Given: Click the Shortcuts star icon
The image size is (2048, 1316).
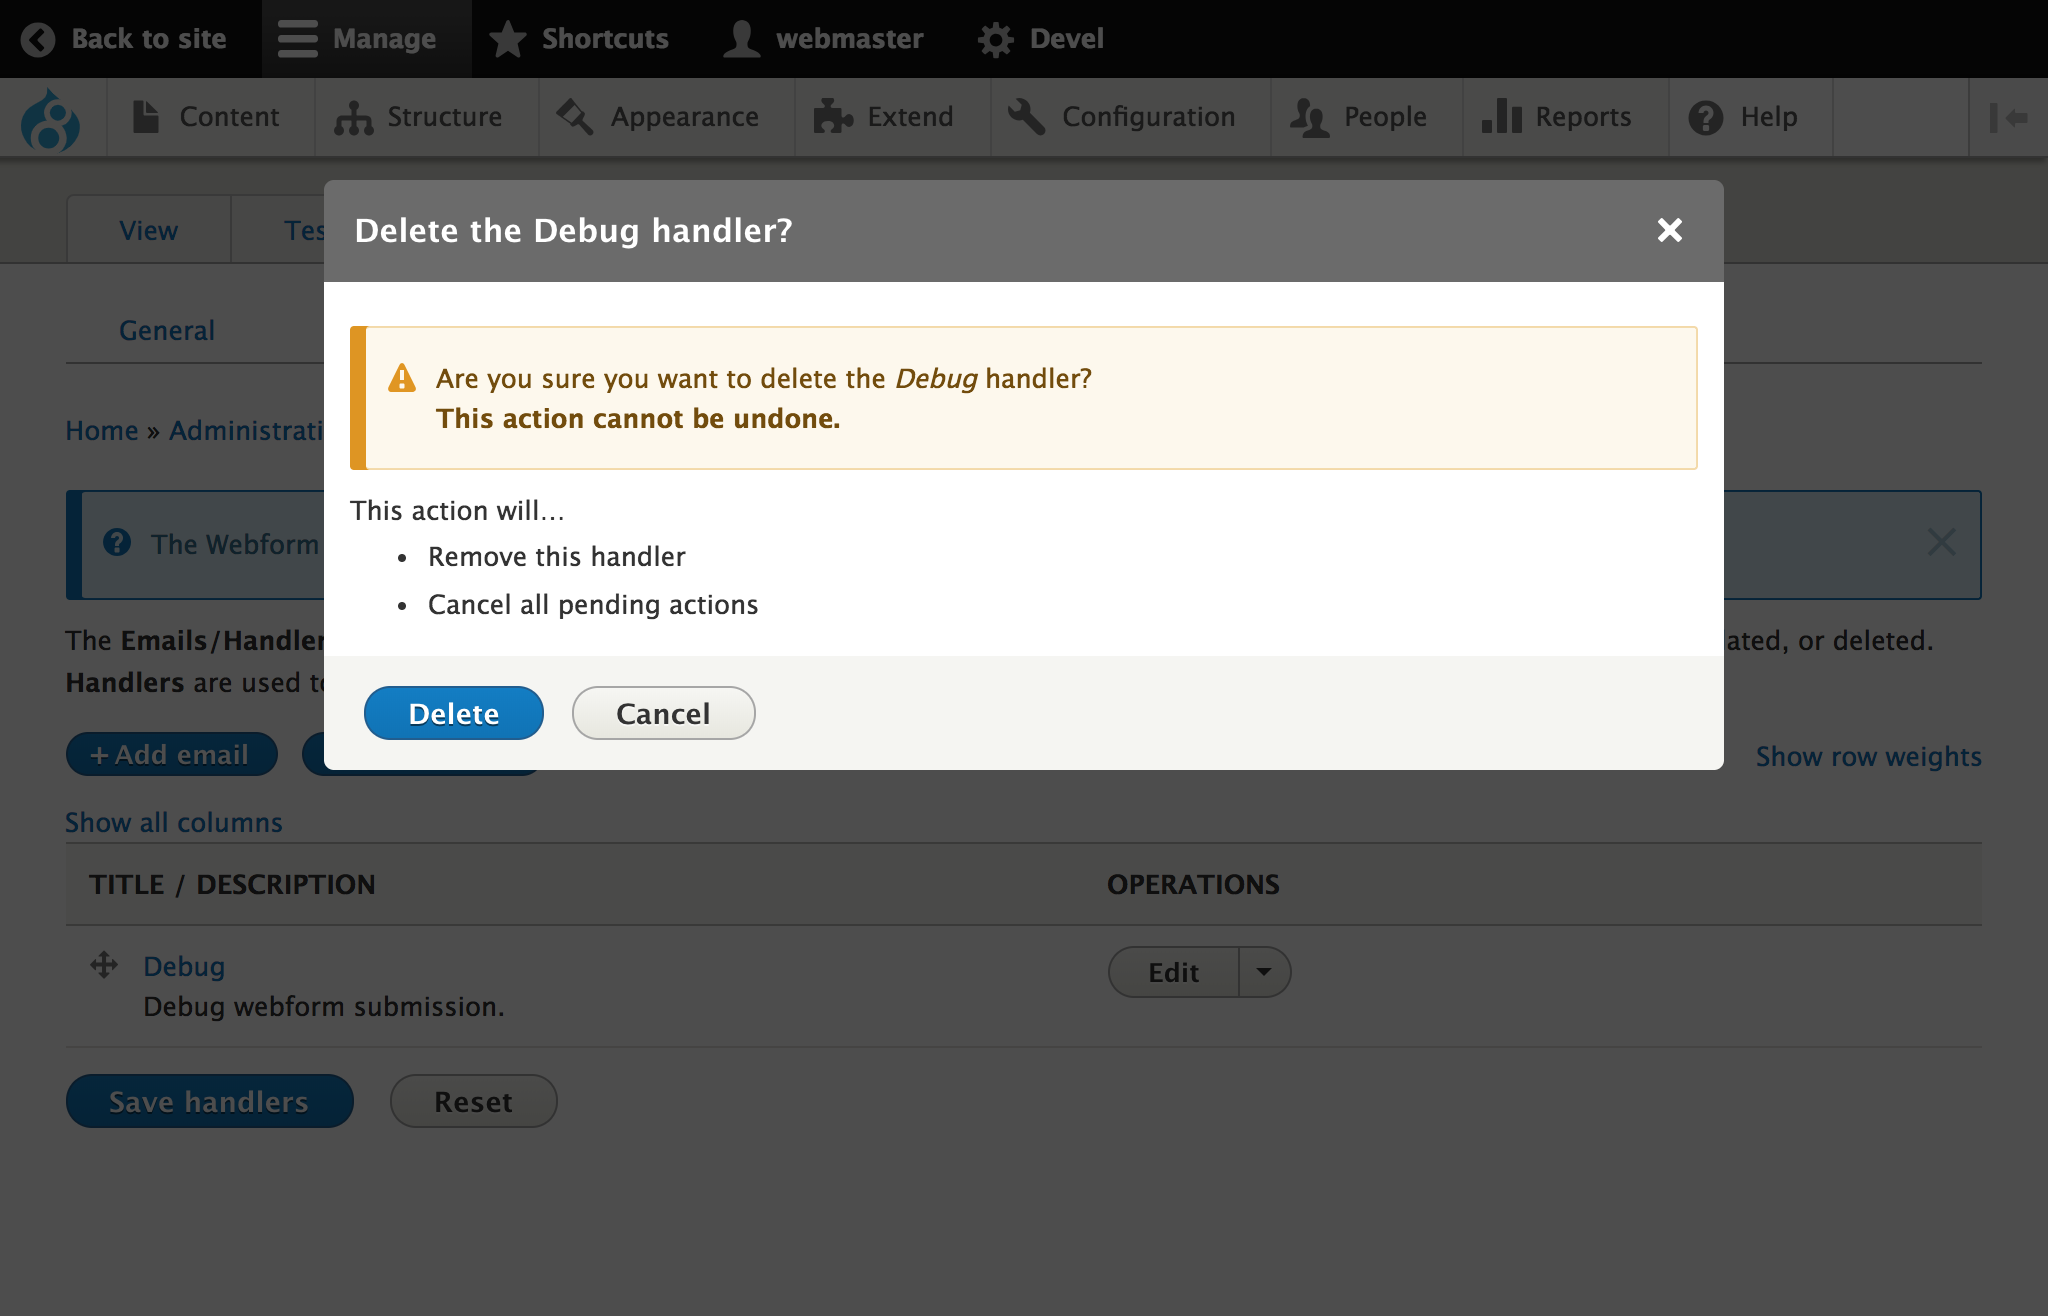Looking at the screenshot, I should (508, 39).
